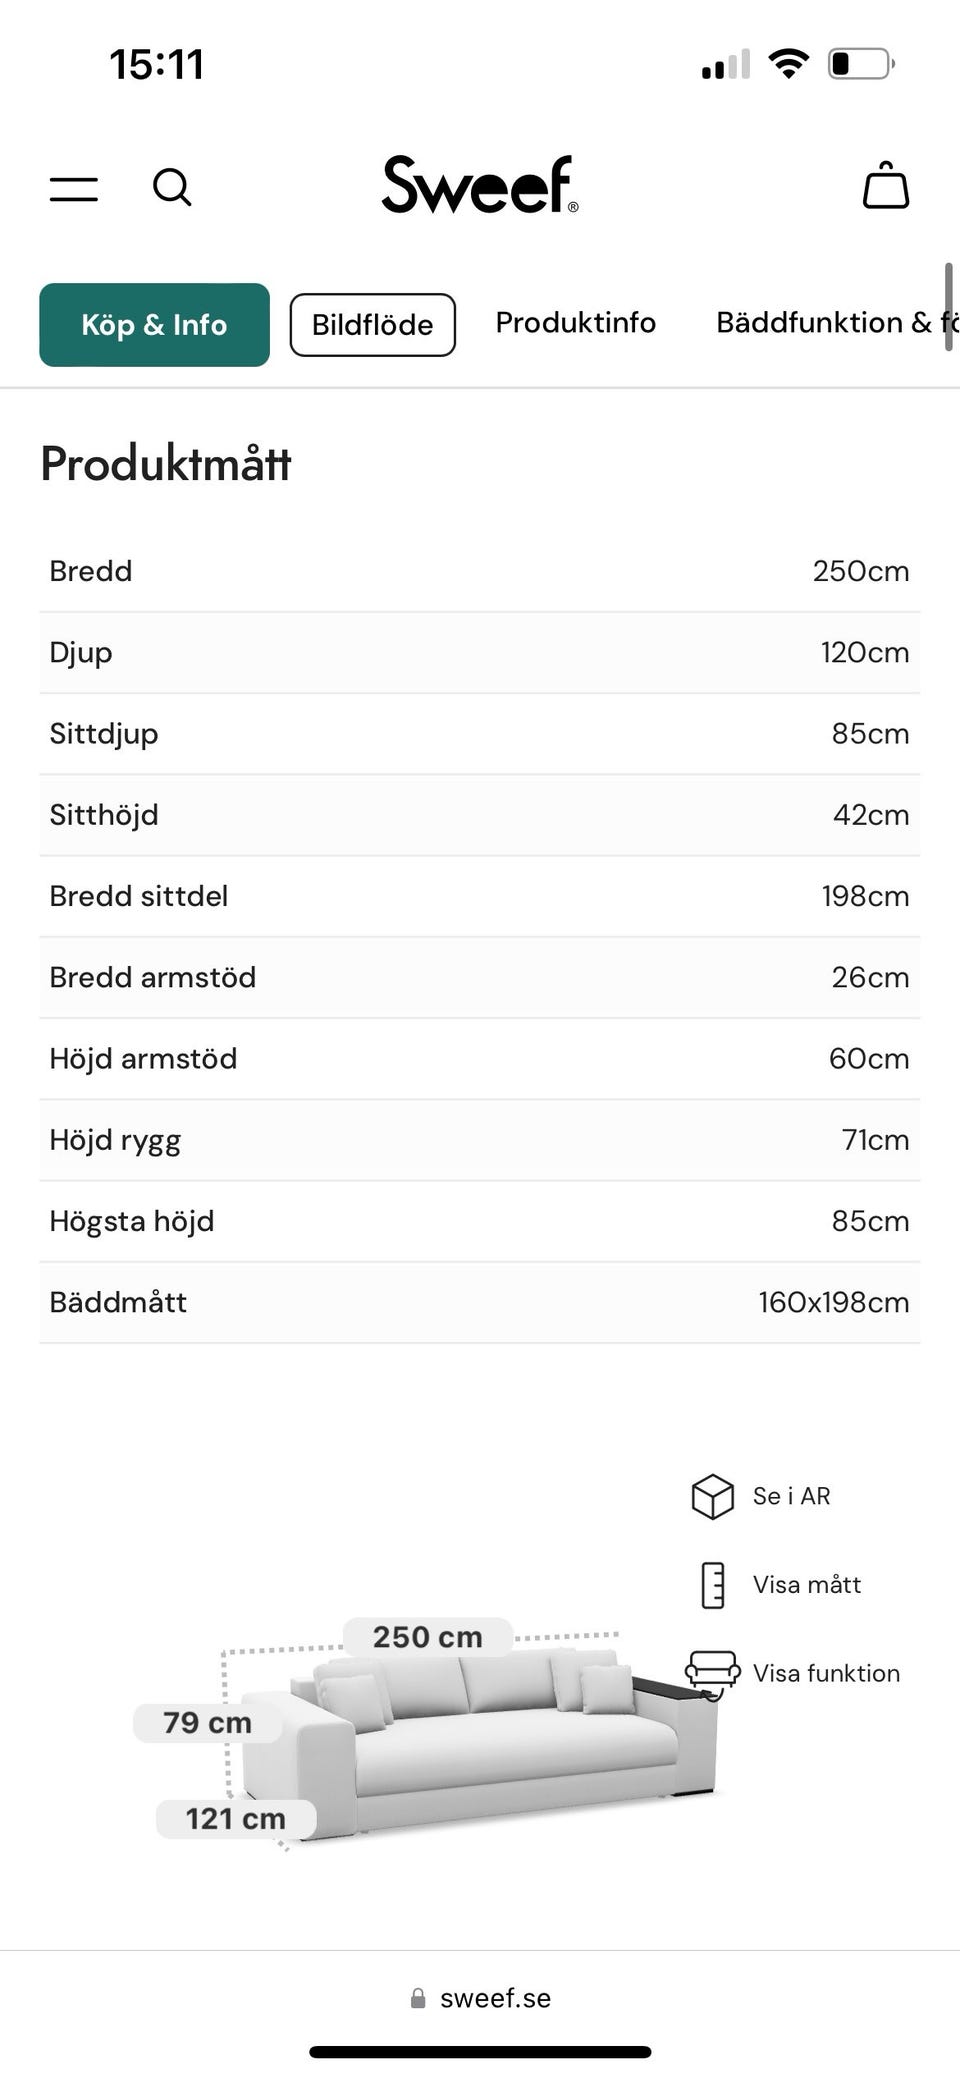960x2078 pixels.
Task: Tap the lock icon in address bar
Action: (418, 1998)
